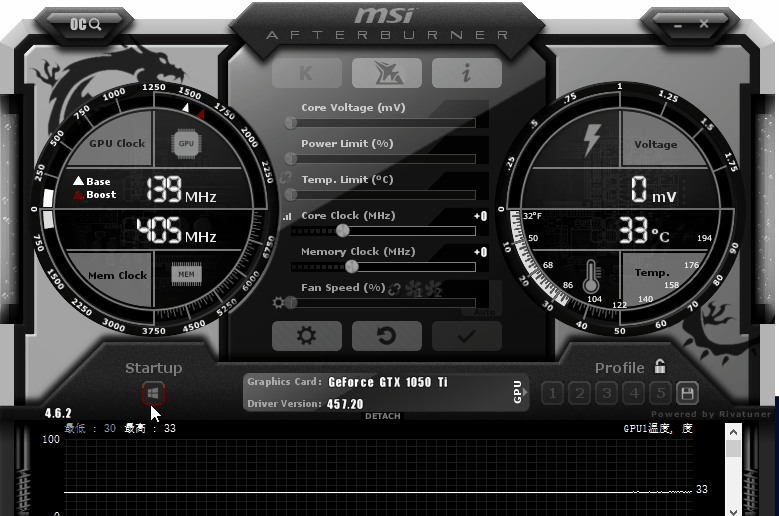The width and height of the screenshot is (779, 516).
Task: Toggle the Windows startup icon
Action: pyautogui.click(x=153, y=394)
